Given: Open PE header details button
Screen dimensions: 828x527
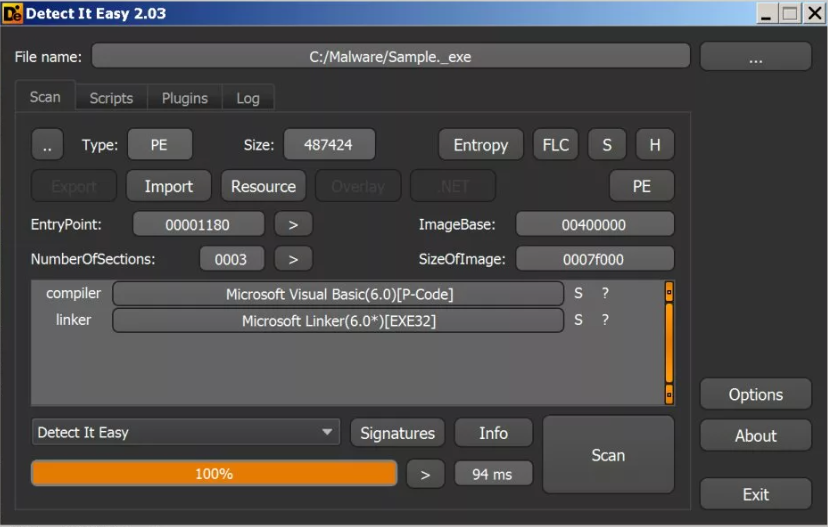Looking at the screenshot, I should 642,186.
